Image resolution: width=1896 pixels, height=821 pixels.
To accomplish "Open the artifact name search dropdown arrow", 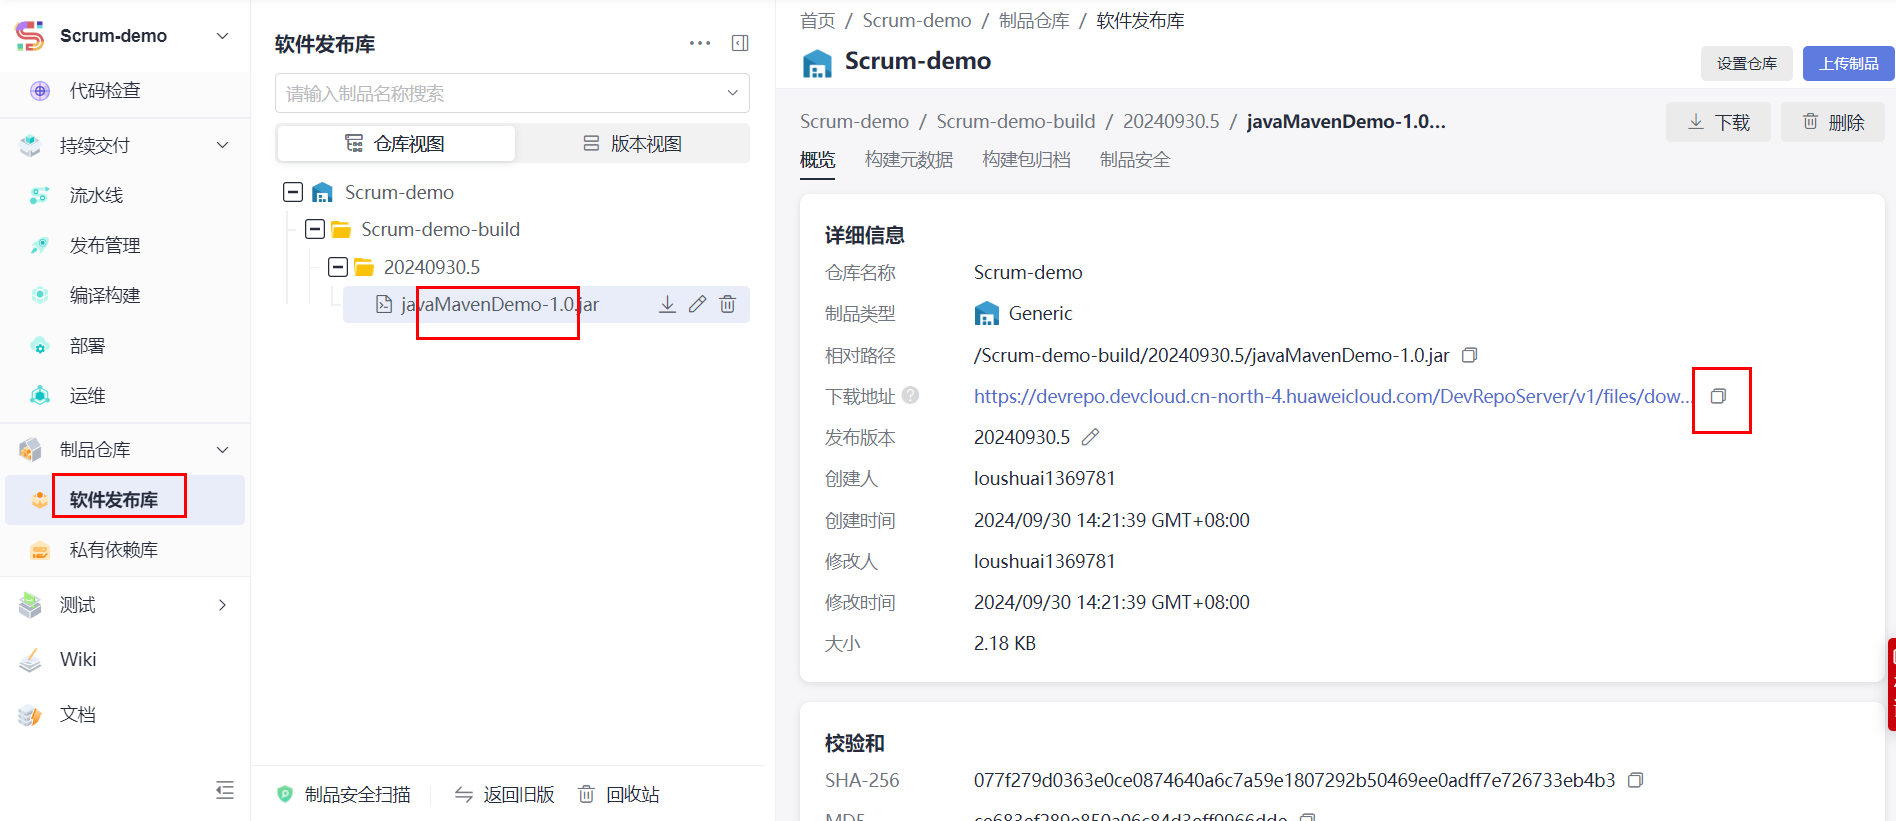I will tap(732, 93).
